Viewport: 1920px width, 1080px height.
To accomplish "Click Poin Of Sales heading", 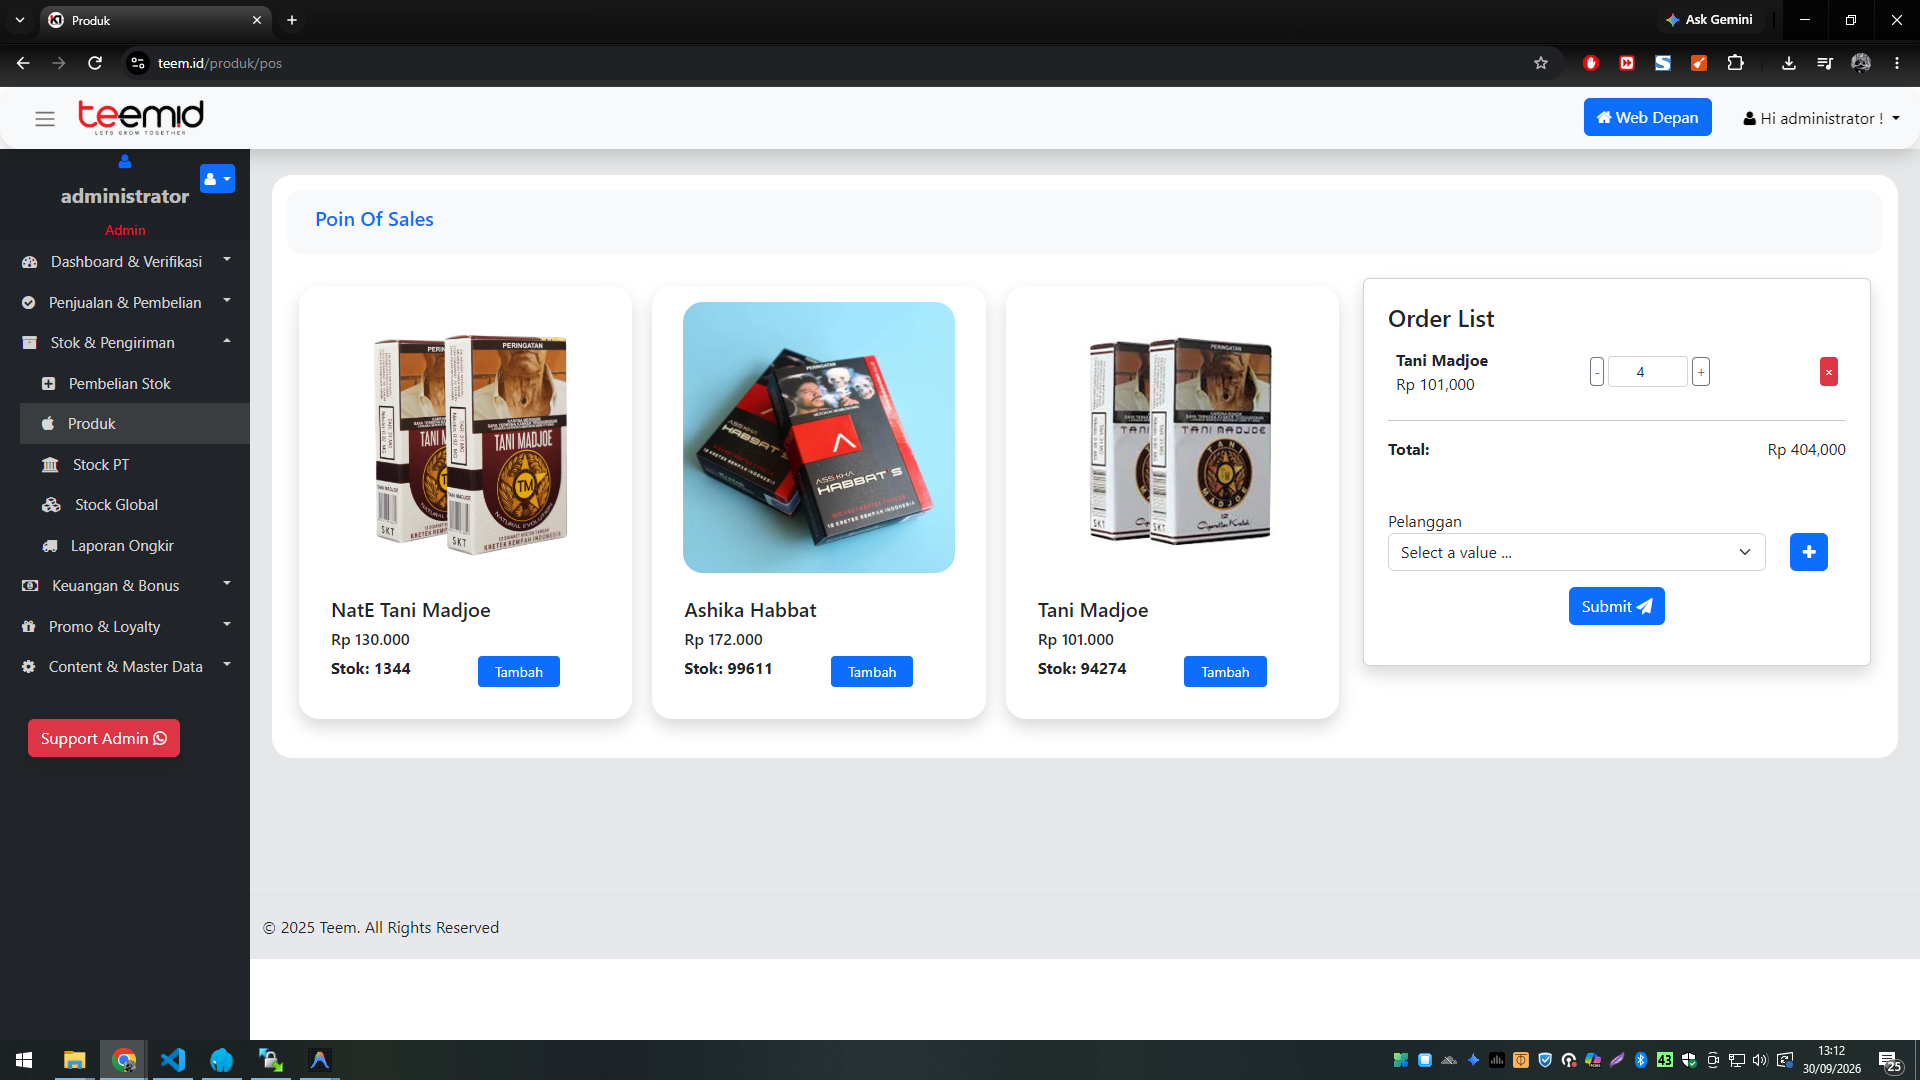I will (374, 219).
